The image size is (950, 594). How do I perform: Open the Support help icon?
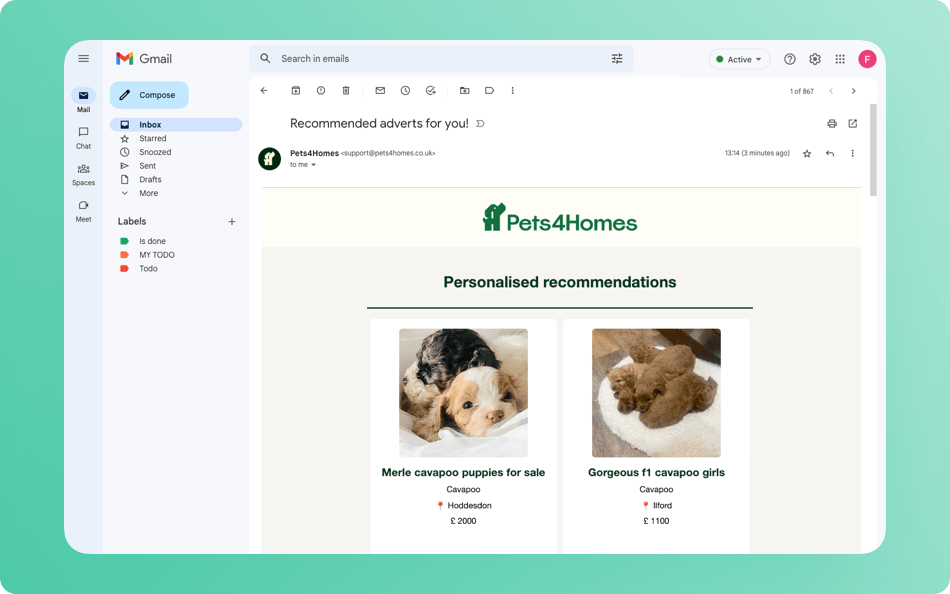tap(789, 59)
